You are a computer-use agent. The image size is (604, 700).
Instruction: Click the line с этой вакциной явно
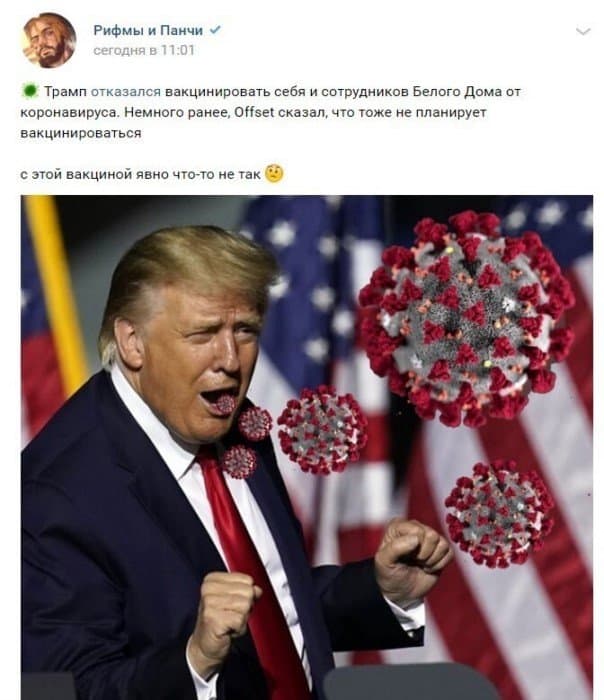140,174
